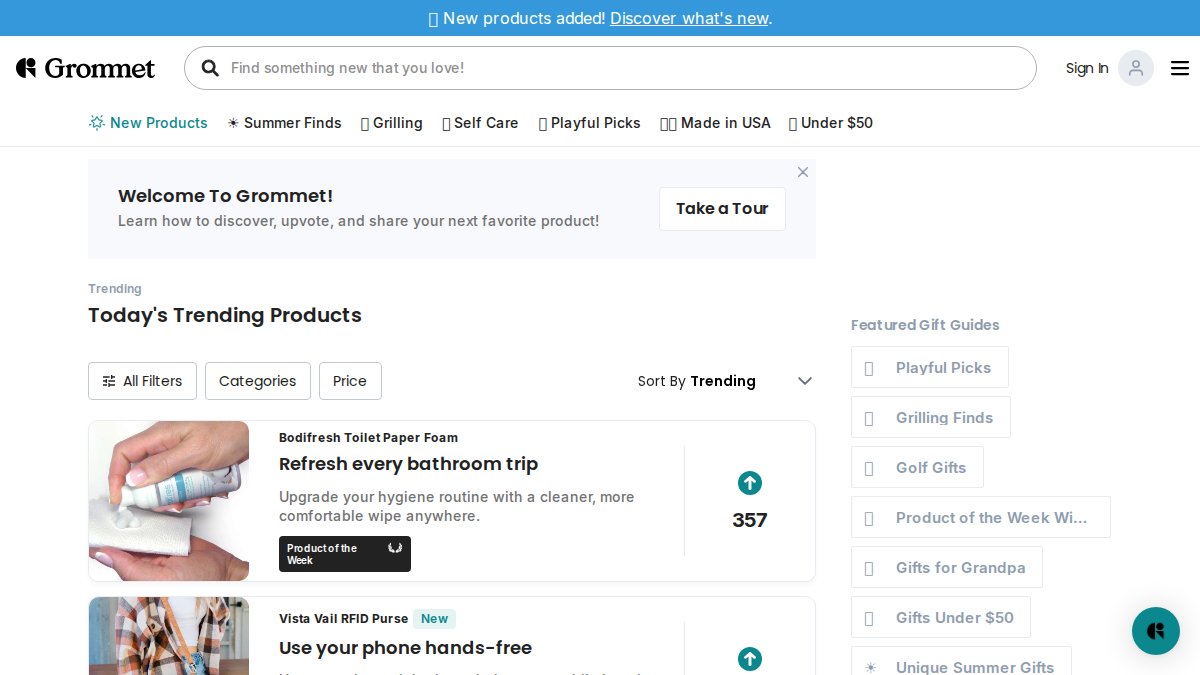Open the Golf Gifts guide

tap(917, 467)
